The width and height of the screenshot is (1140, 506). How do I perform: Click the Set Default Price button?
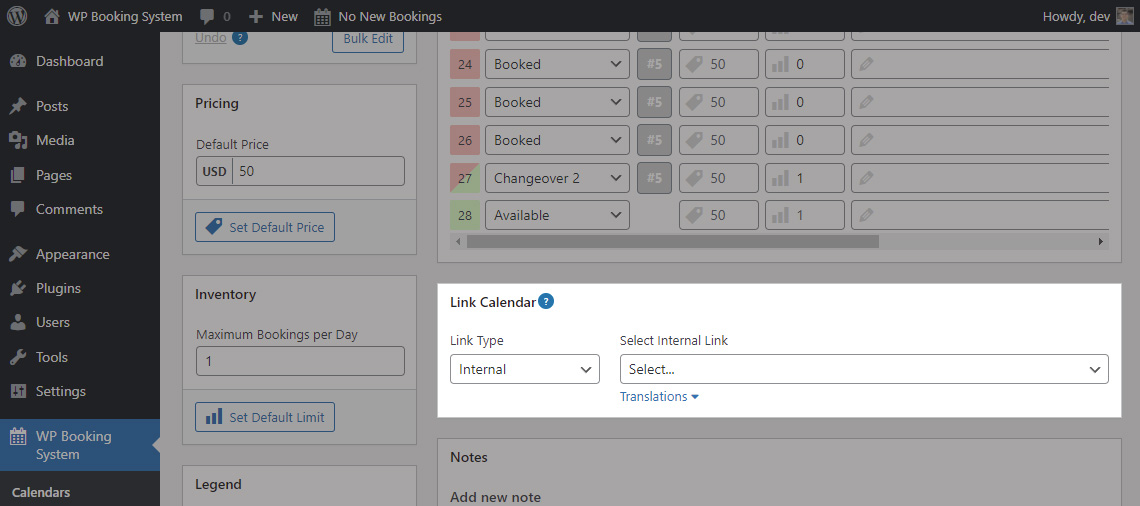pos(265,227)
